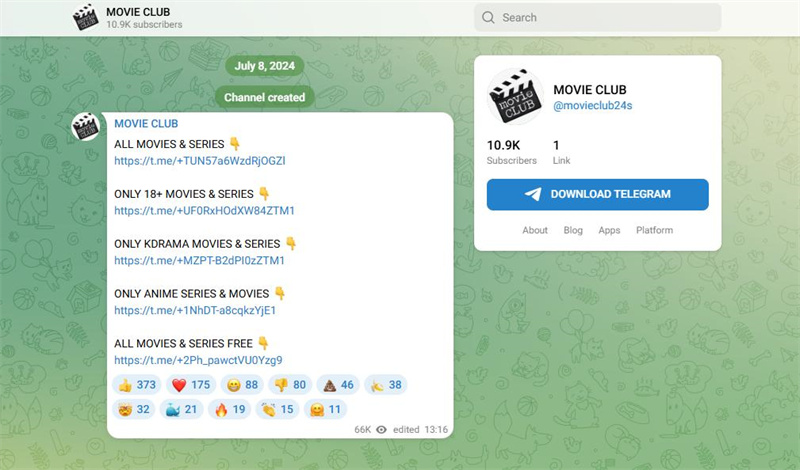
Task: Click the MOVIE CLUB clapperboard logo in header
Action: [85, 17]
